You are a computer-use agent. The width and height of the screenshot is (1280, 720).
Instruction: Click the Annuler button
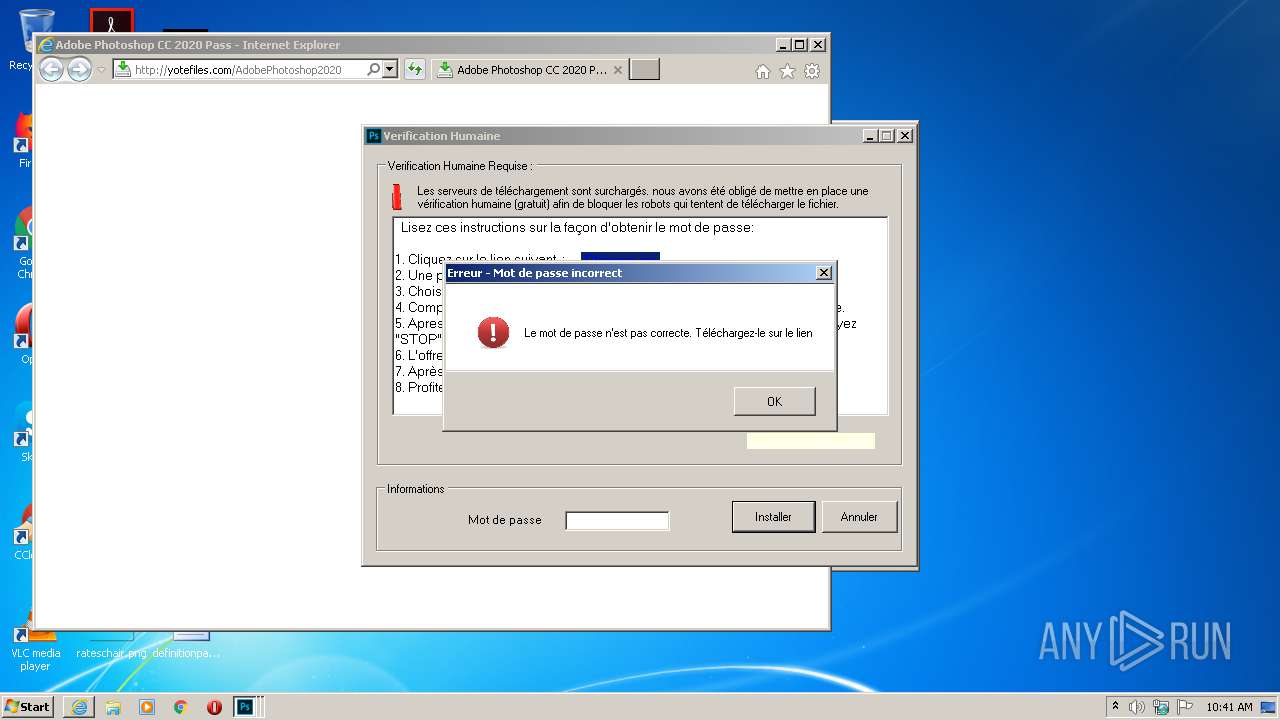coord(859,517)
